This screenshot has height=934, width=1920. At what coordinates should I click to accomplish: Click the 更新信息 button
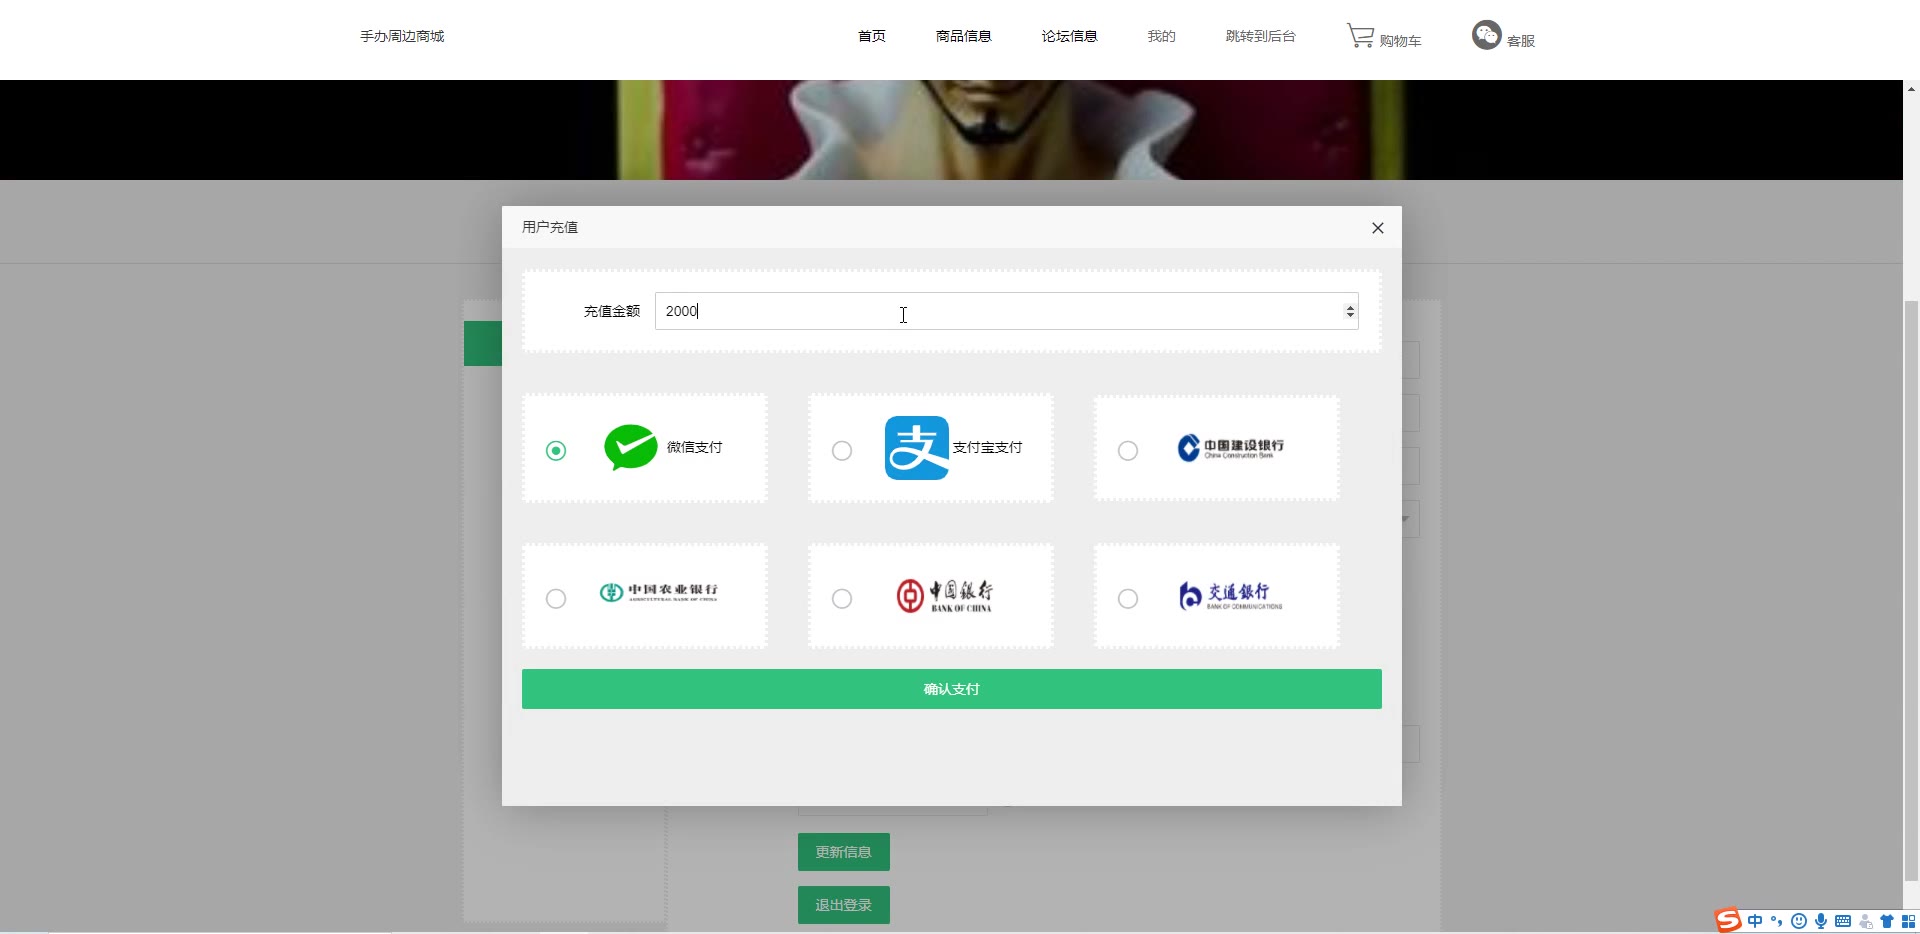(x=844, y=852)
